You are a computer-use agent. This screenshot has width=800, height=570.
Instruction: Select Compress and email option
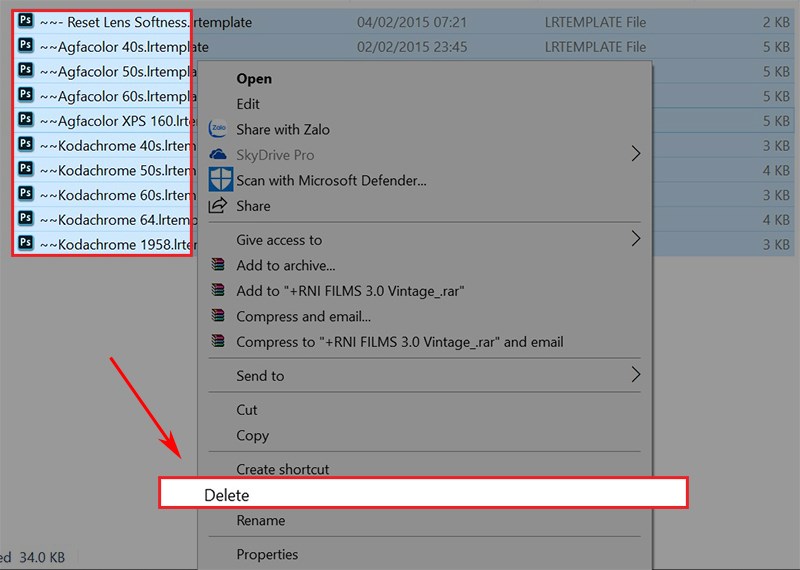point(304,316)
